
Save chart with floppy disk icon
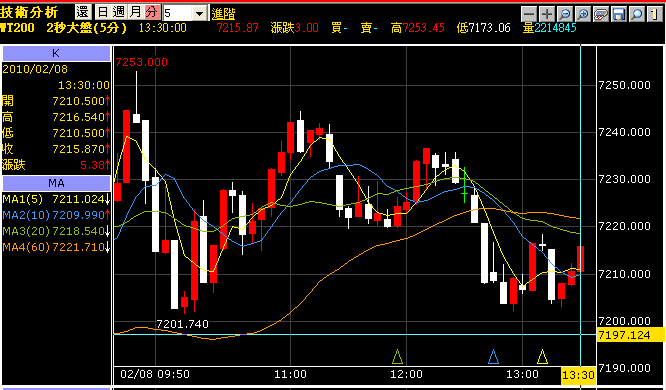(619, 14)
